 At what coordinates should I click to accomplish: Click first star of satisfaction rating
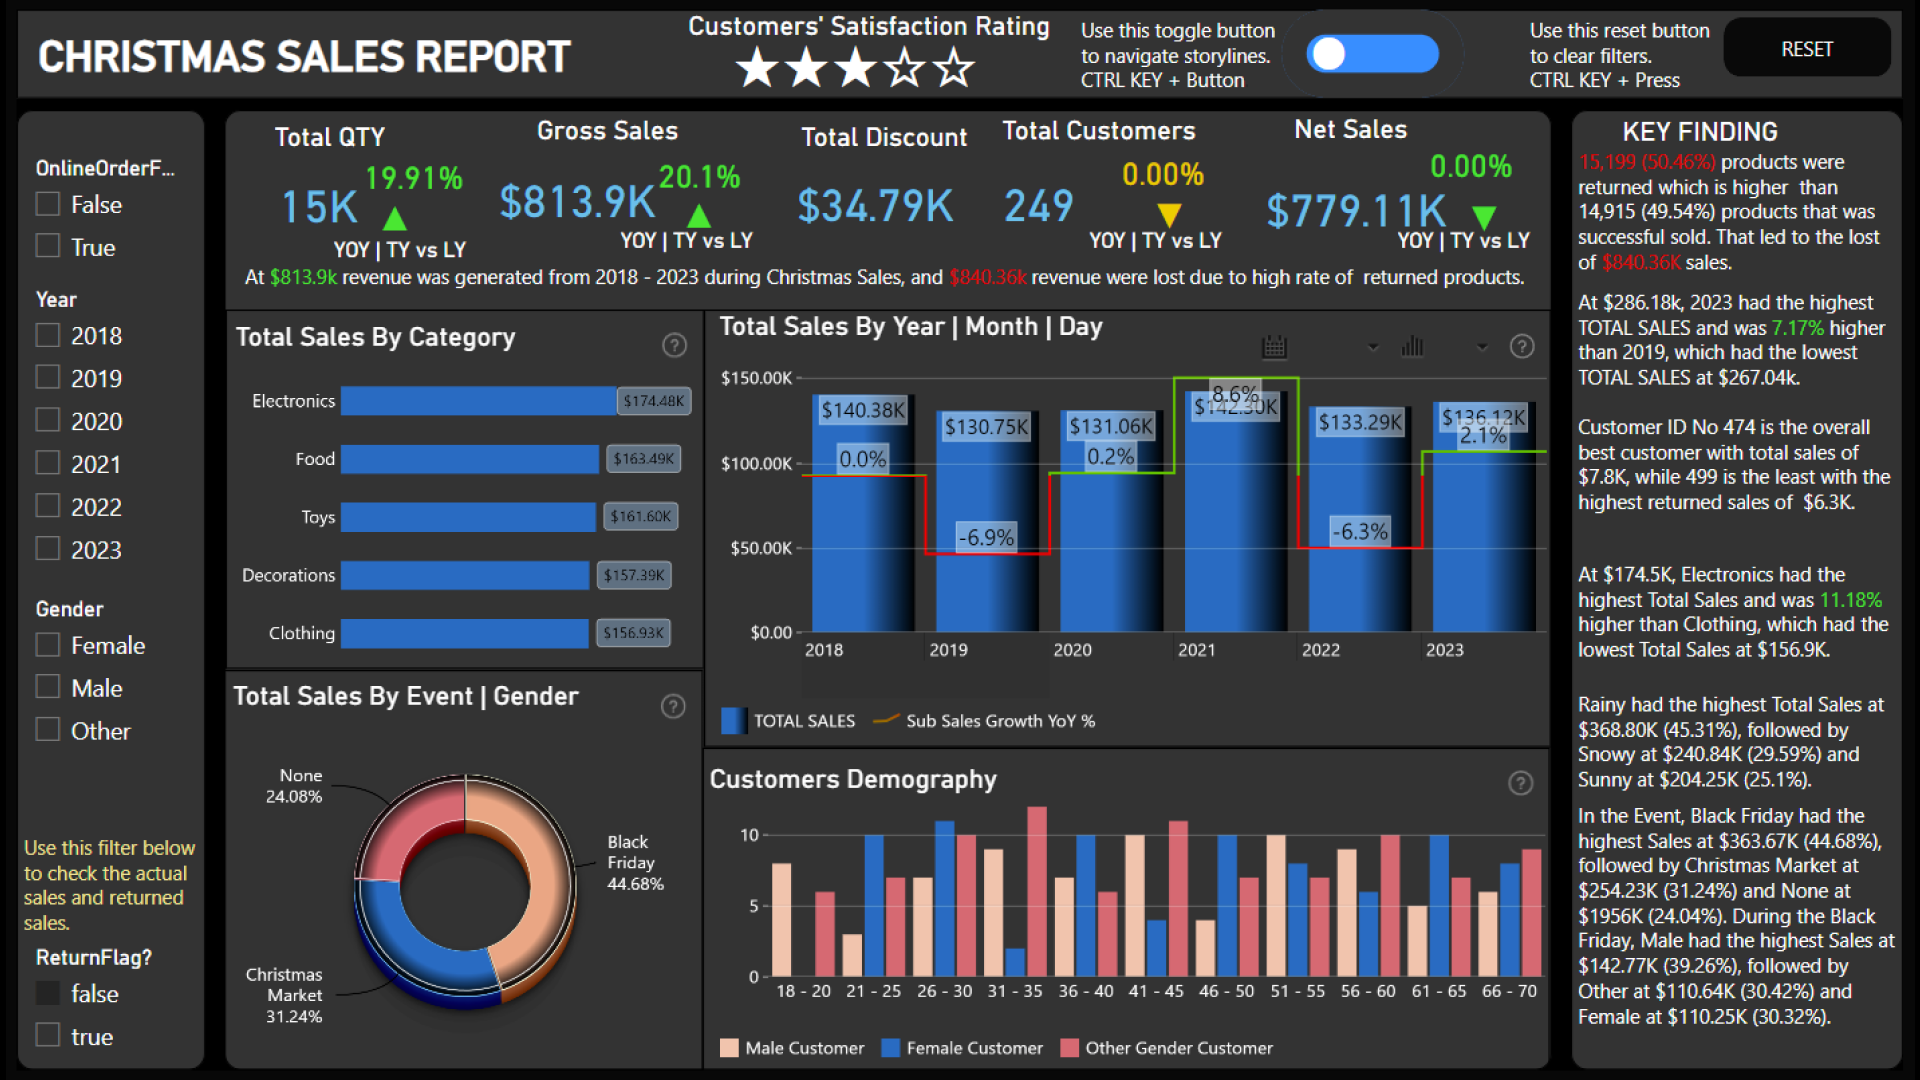coord(757,68)
